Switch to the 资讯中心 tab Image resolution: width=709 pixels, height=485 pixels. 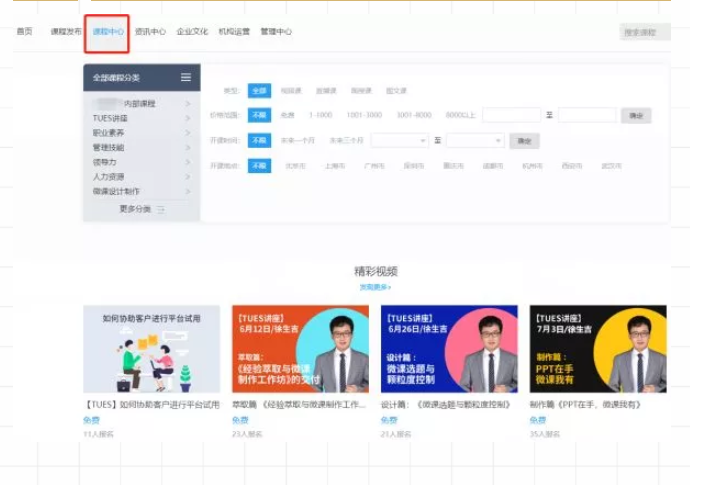[150, 31]
